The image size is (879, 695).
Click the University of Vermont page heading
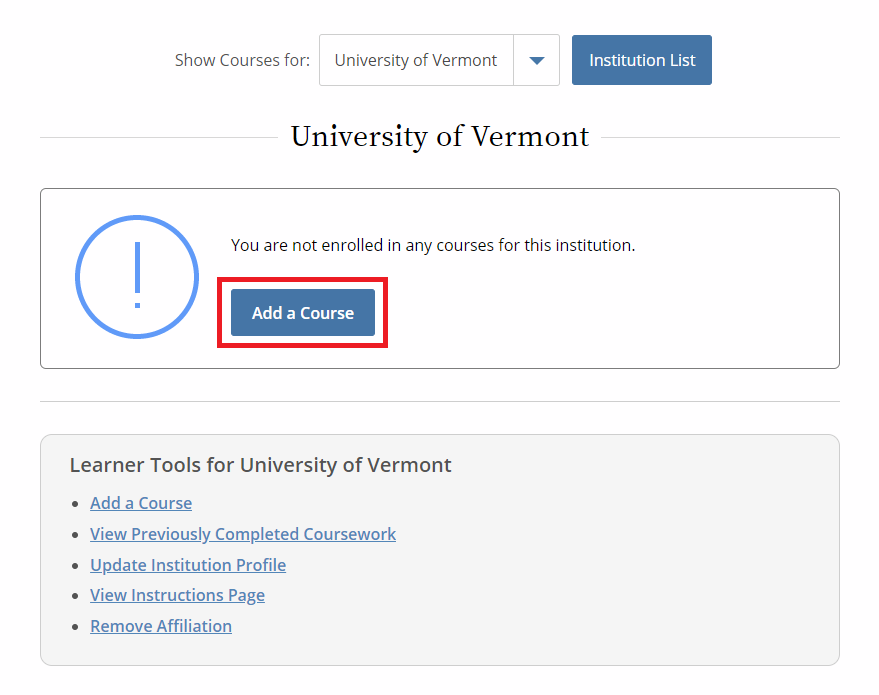(x=440, y=136)
